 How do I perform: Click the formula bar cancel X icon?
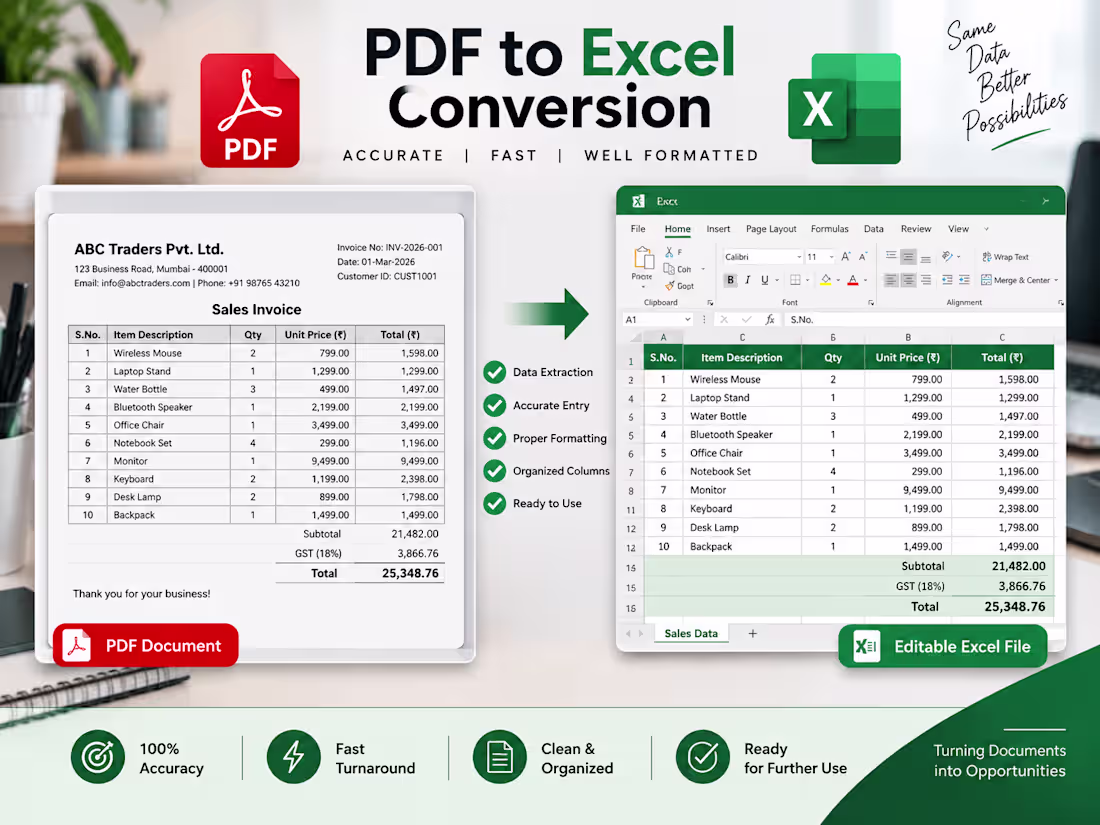[x=724, y=319]
